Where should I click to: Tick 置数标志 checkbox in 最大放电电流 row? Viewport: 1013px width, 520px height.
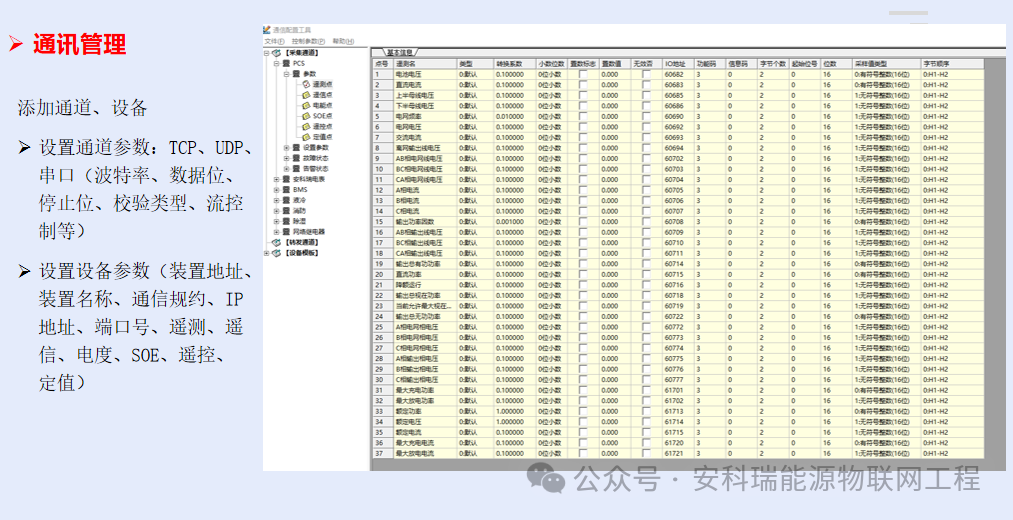tap(583, 453)
